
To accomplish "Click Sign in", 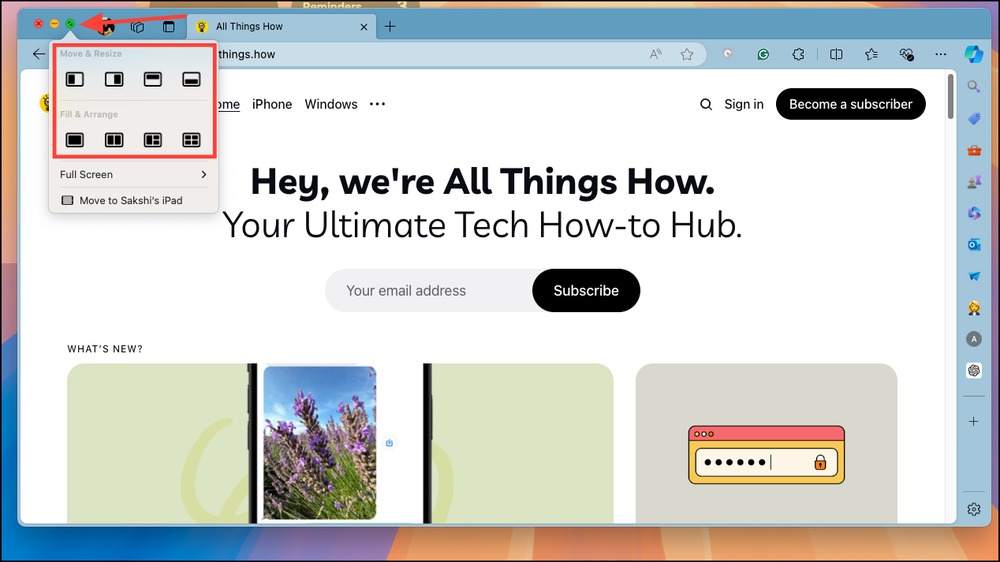I will tap(744, 104).
